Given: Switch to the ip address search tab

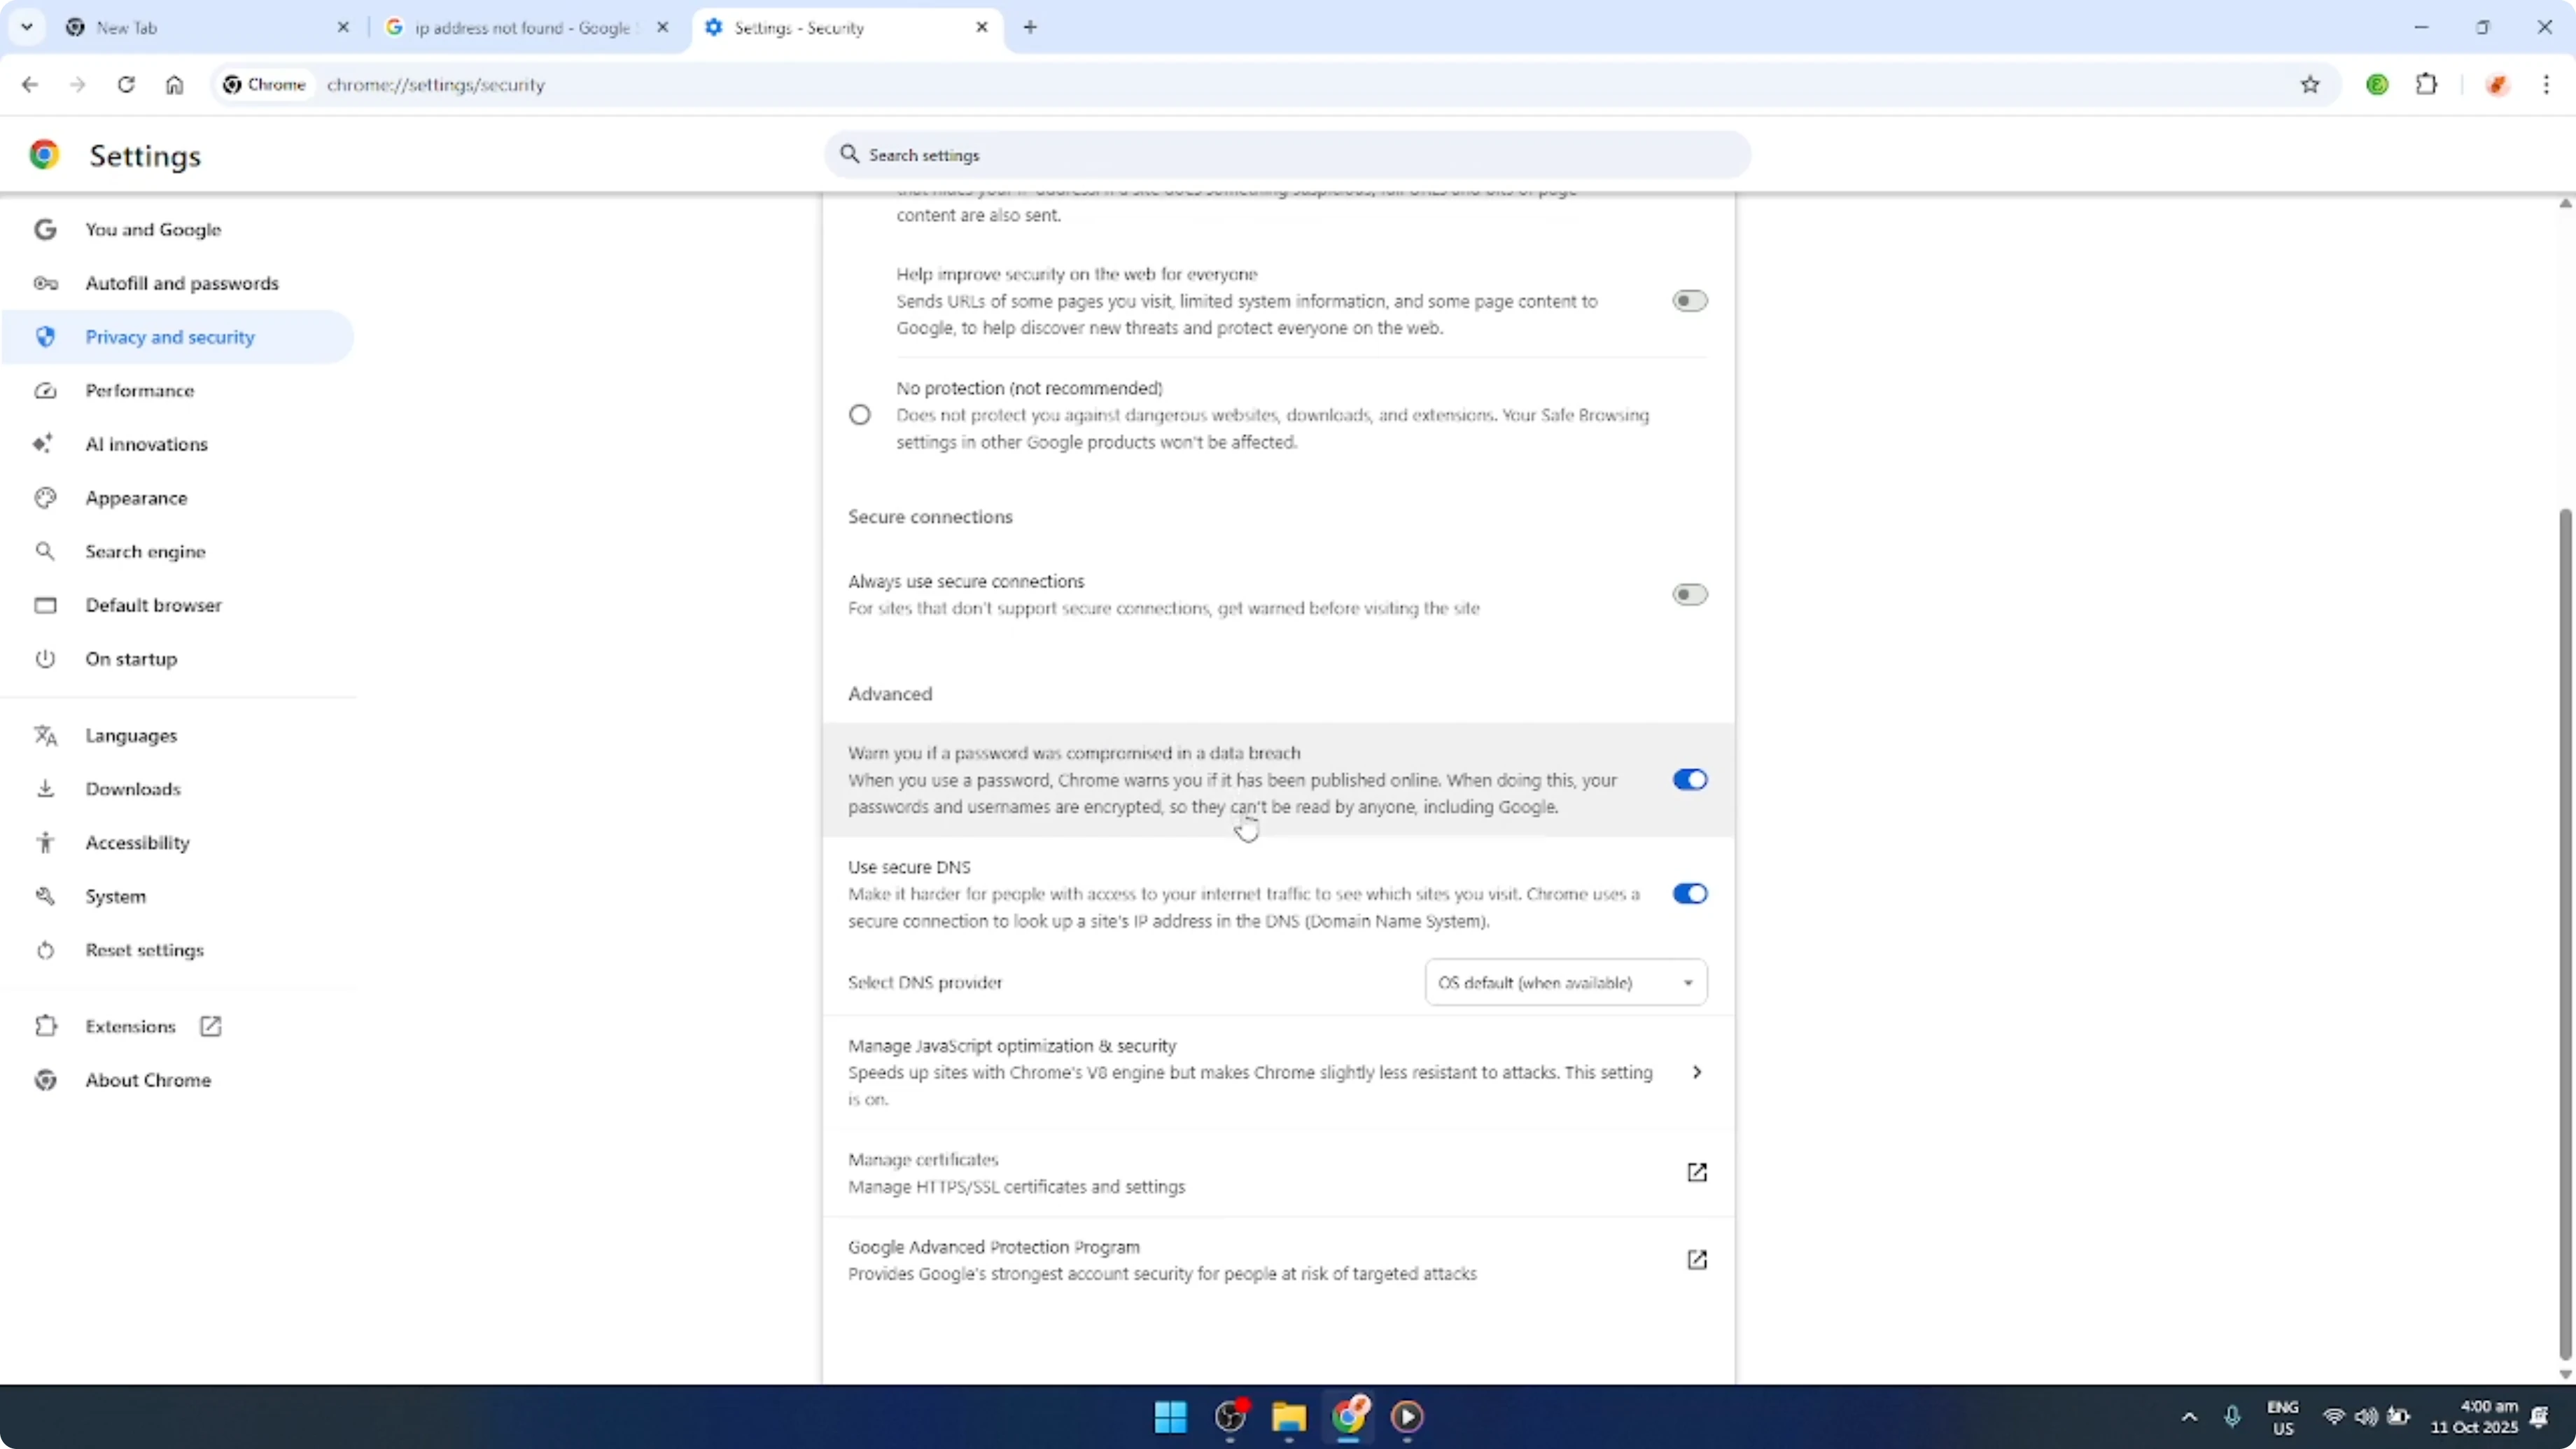Looking at the screenshot, I should coord(520,27).
